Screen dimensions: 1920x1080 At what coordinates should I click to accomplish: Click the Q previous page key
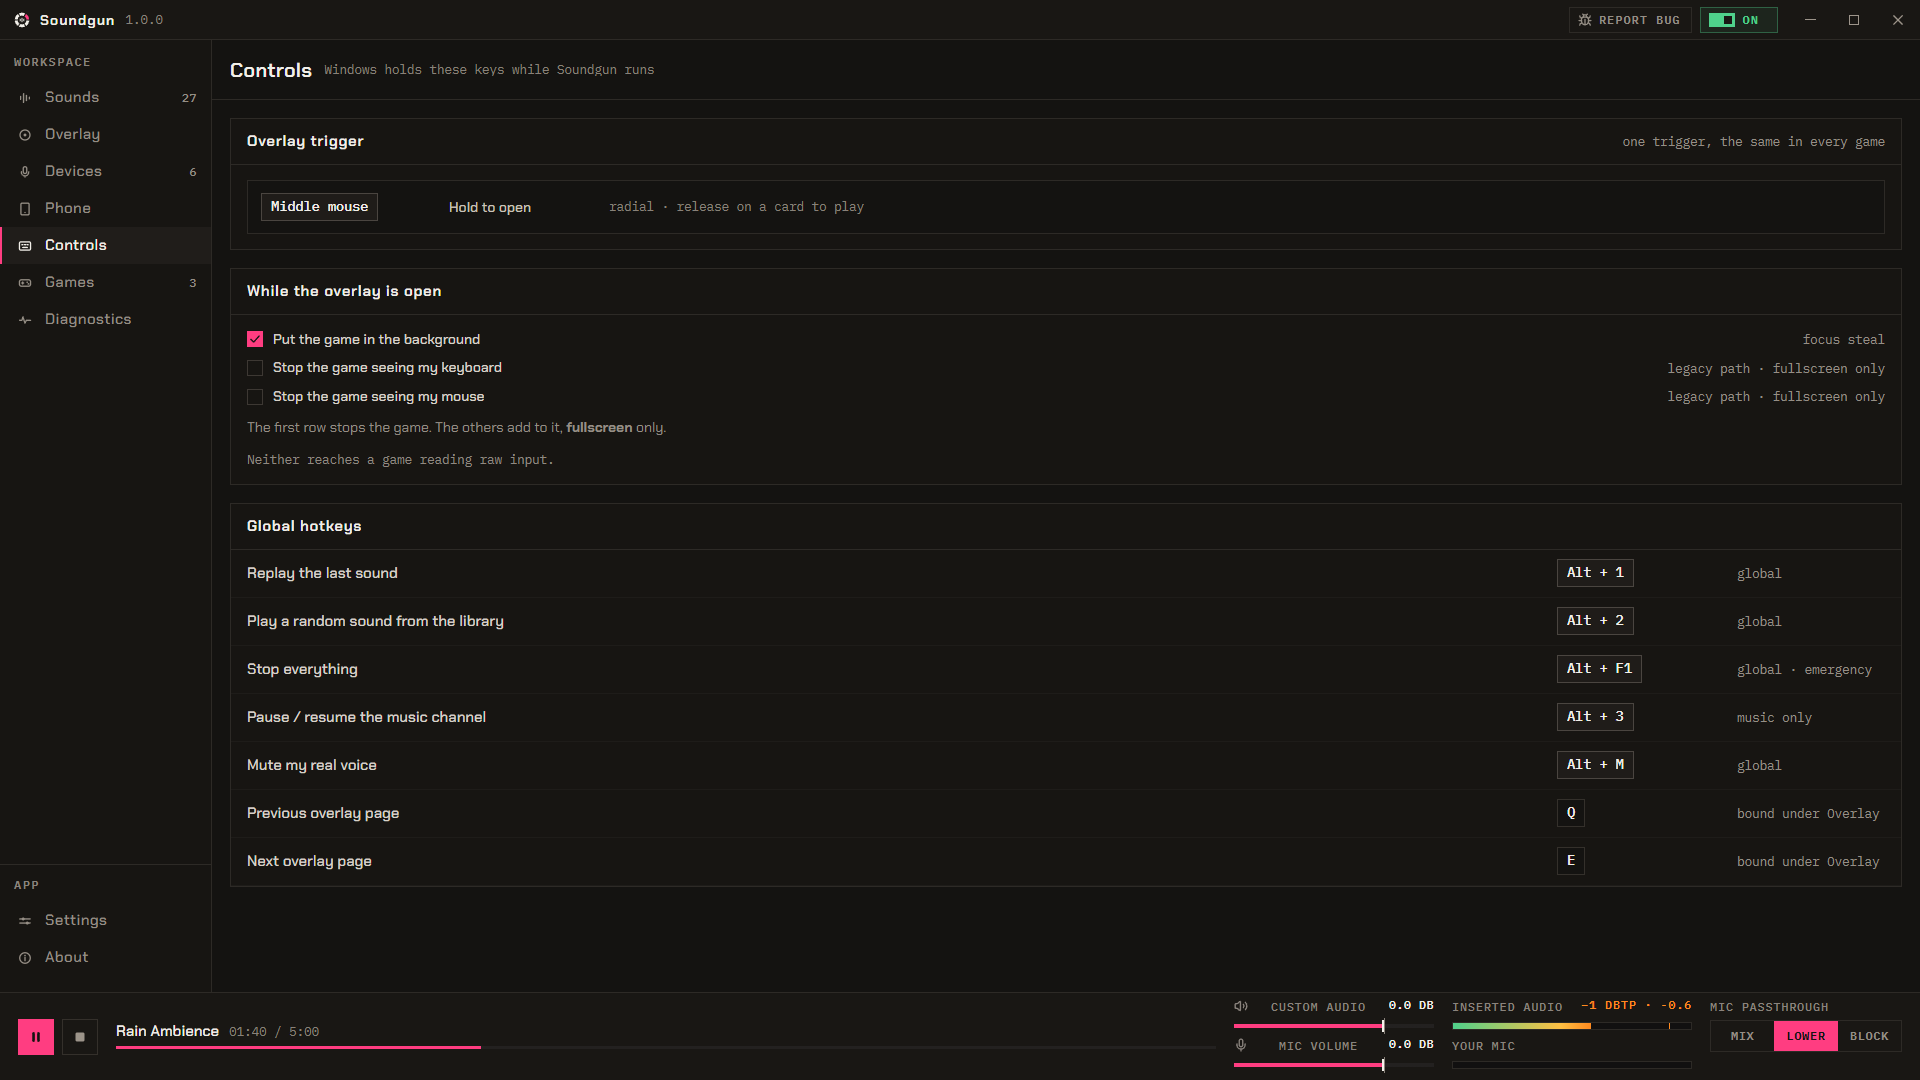1571,813
